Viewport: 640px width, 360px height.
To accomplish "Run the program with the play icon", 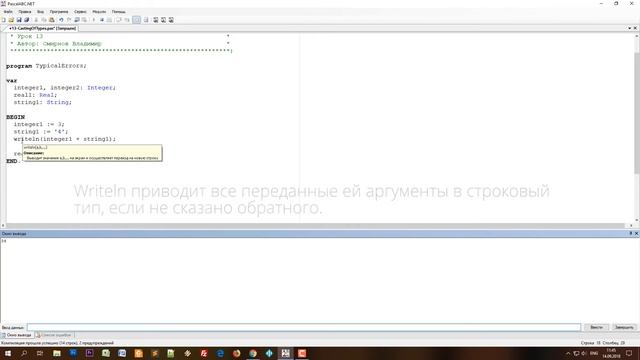I will 93,20.
